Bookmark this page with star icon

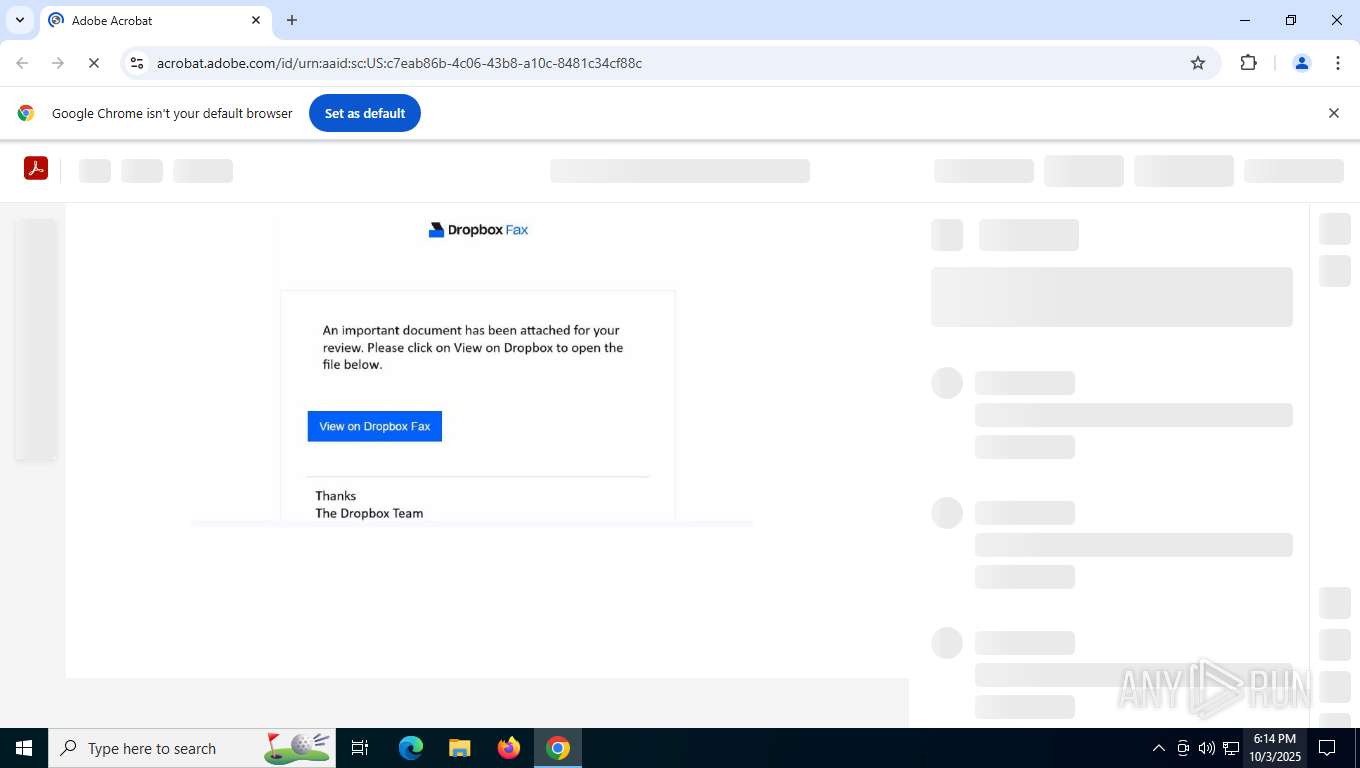click(1198, 63)
